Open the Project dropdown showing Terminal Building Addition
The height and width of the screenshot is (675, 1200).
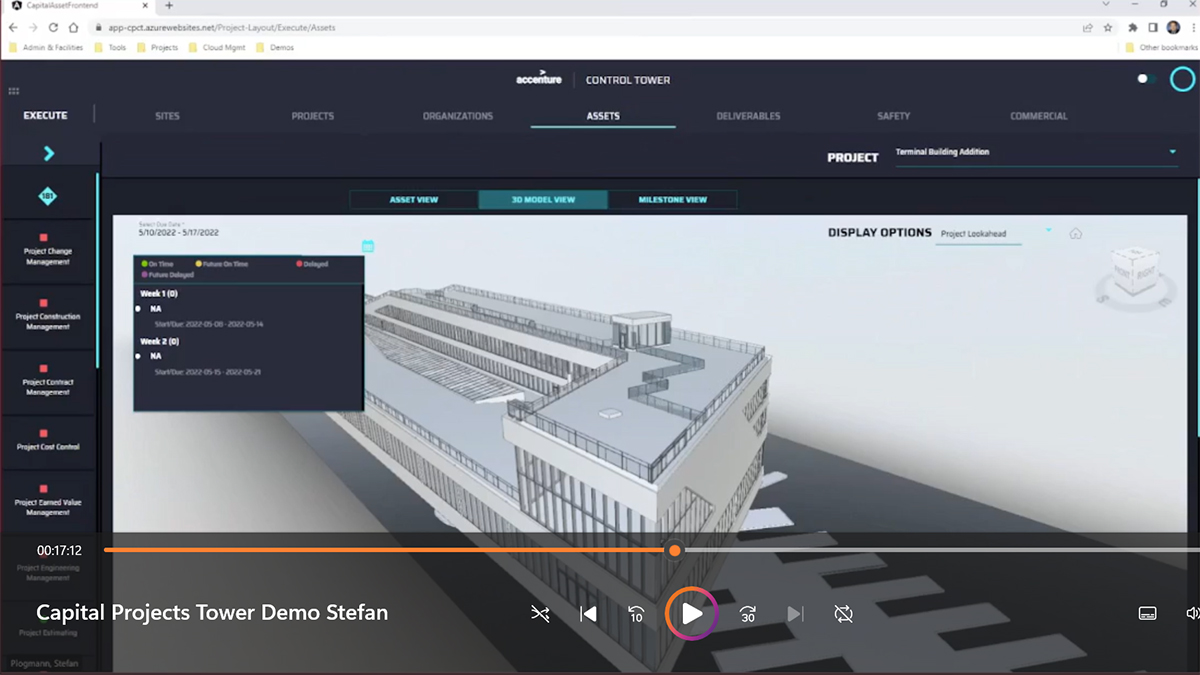pyautogui.click(x=1036, y=153)
